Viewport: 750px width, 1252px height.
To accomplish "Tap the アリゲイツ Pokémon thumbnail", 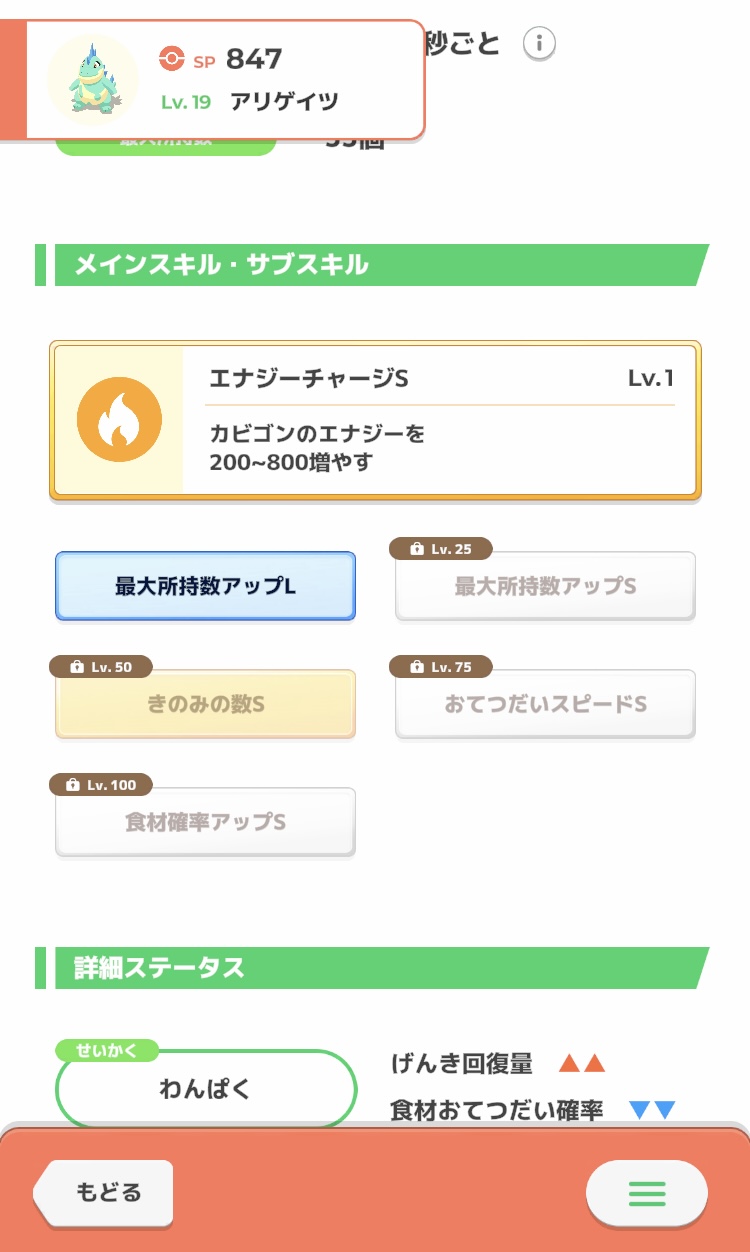I will tap(92, 79).
